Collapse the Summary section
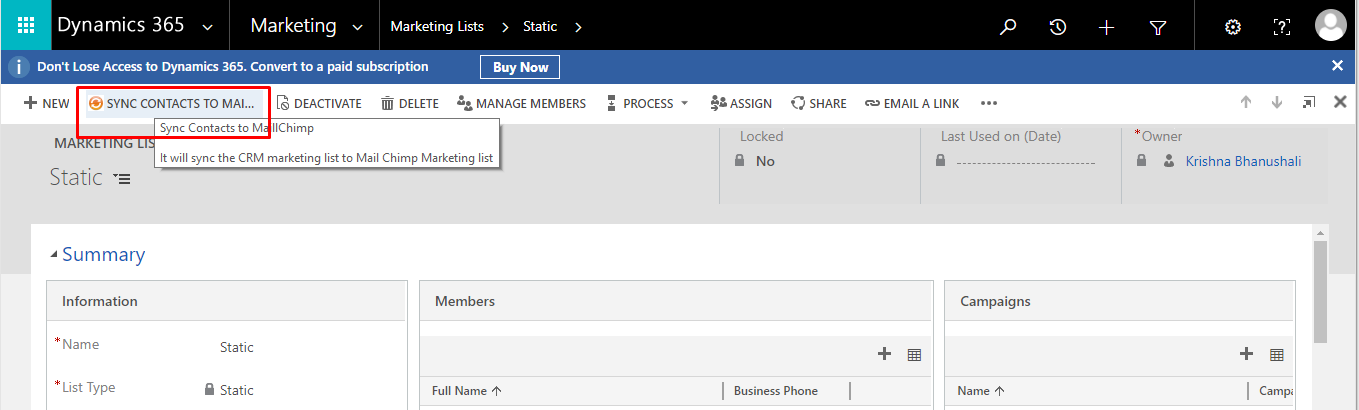 pyautogui.click(x=54, y=255)
